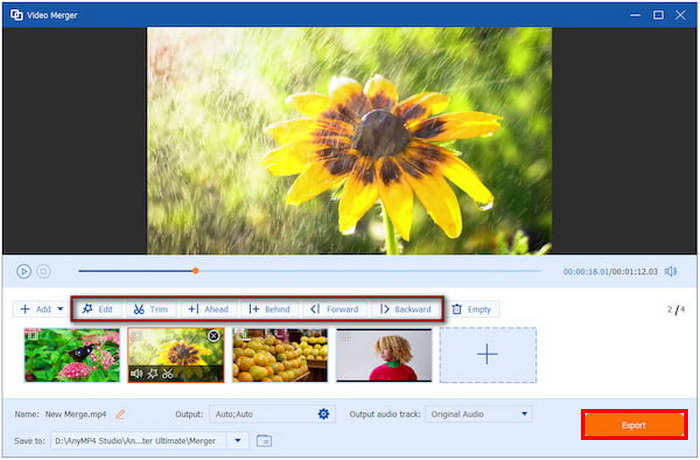The height and width of the screenshot is (460, 700).
Task: Click the scissors icon on sunflower clip
Action: point(167,373)
